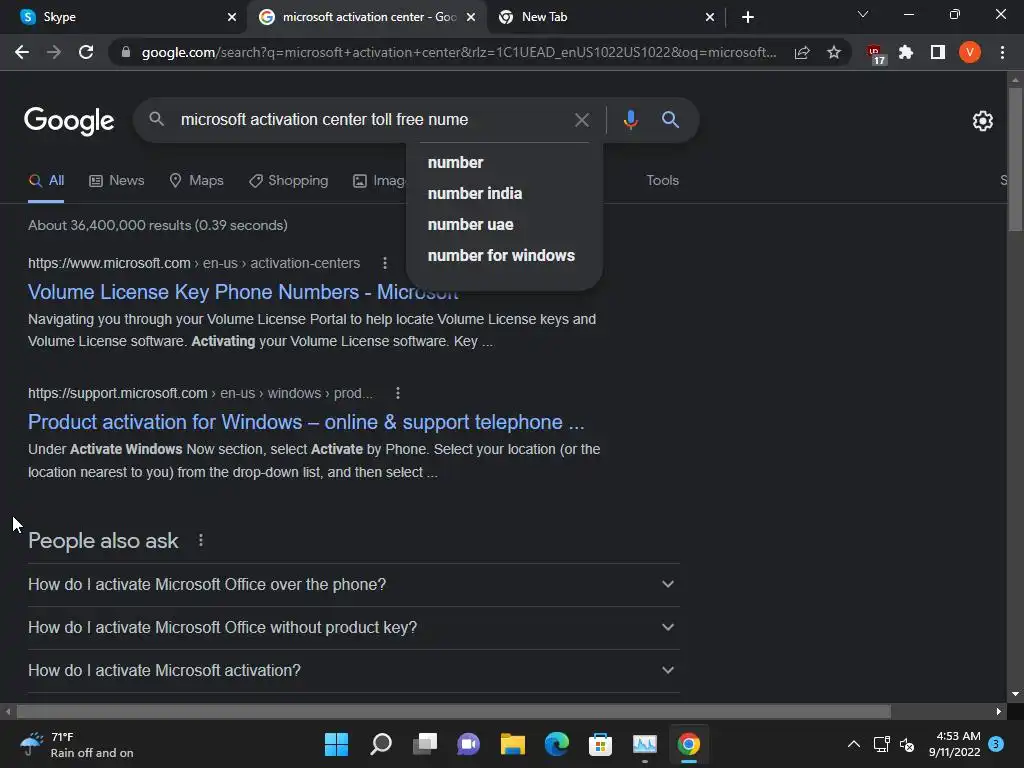Choose the 'number for windows' suggestion
The height and width of the screenshot is (768, 1024).
[504, 255]
